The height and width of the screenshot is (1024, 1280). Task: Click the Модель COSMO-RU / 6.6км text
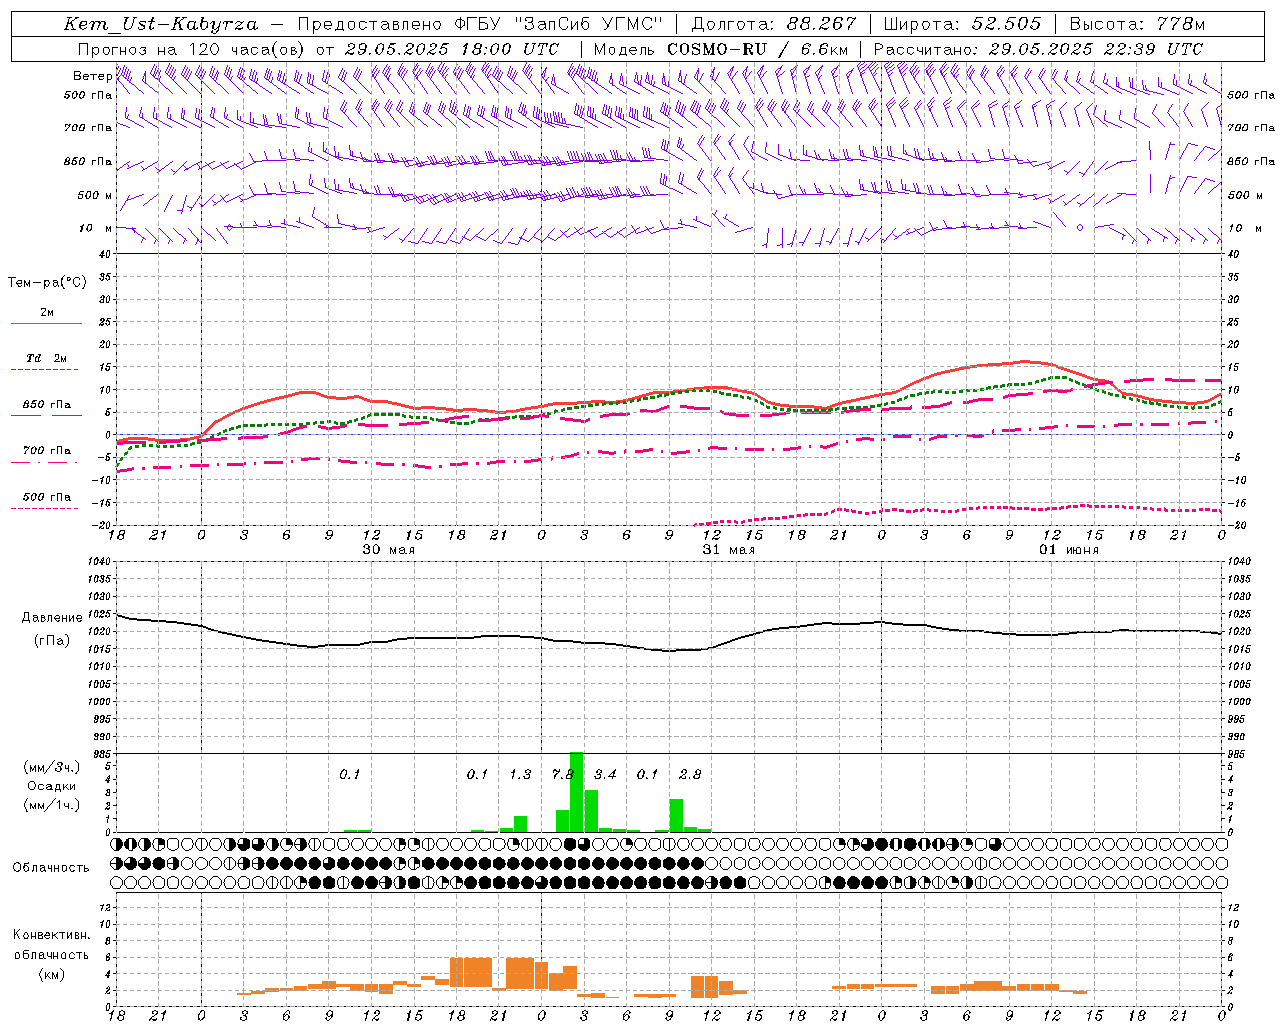pyautogui.click(x=721, y=49)
